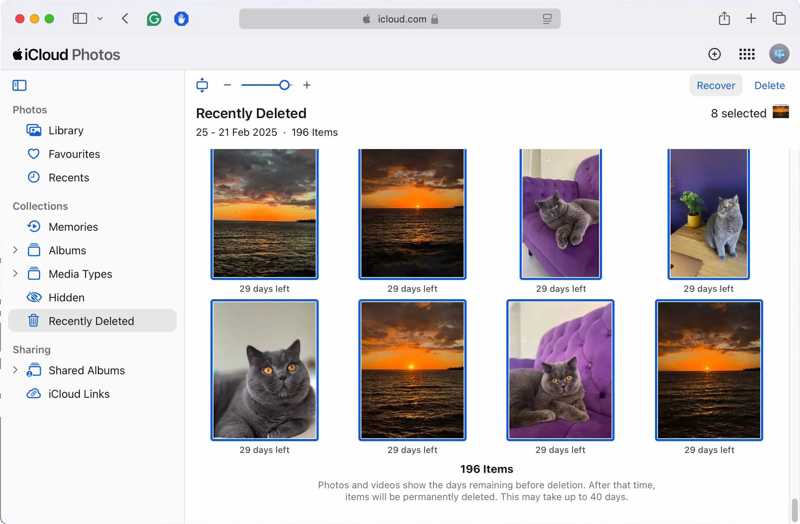This screenshot has height=524, width=800.
Task: Toggle aspect ratio thumbnail view icon
Action: [202, 85]
